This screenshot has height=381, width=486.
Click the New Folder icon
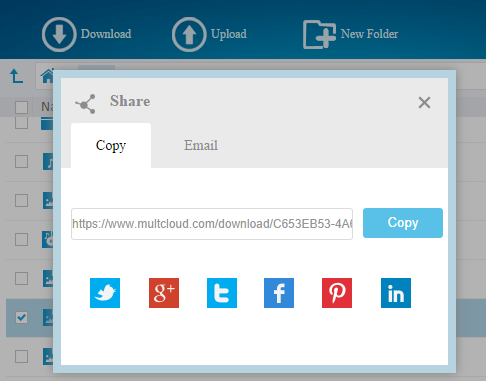(x=319, y=34)
